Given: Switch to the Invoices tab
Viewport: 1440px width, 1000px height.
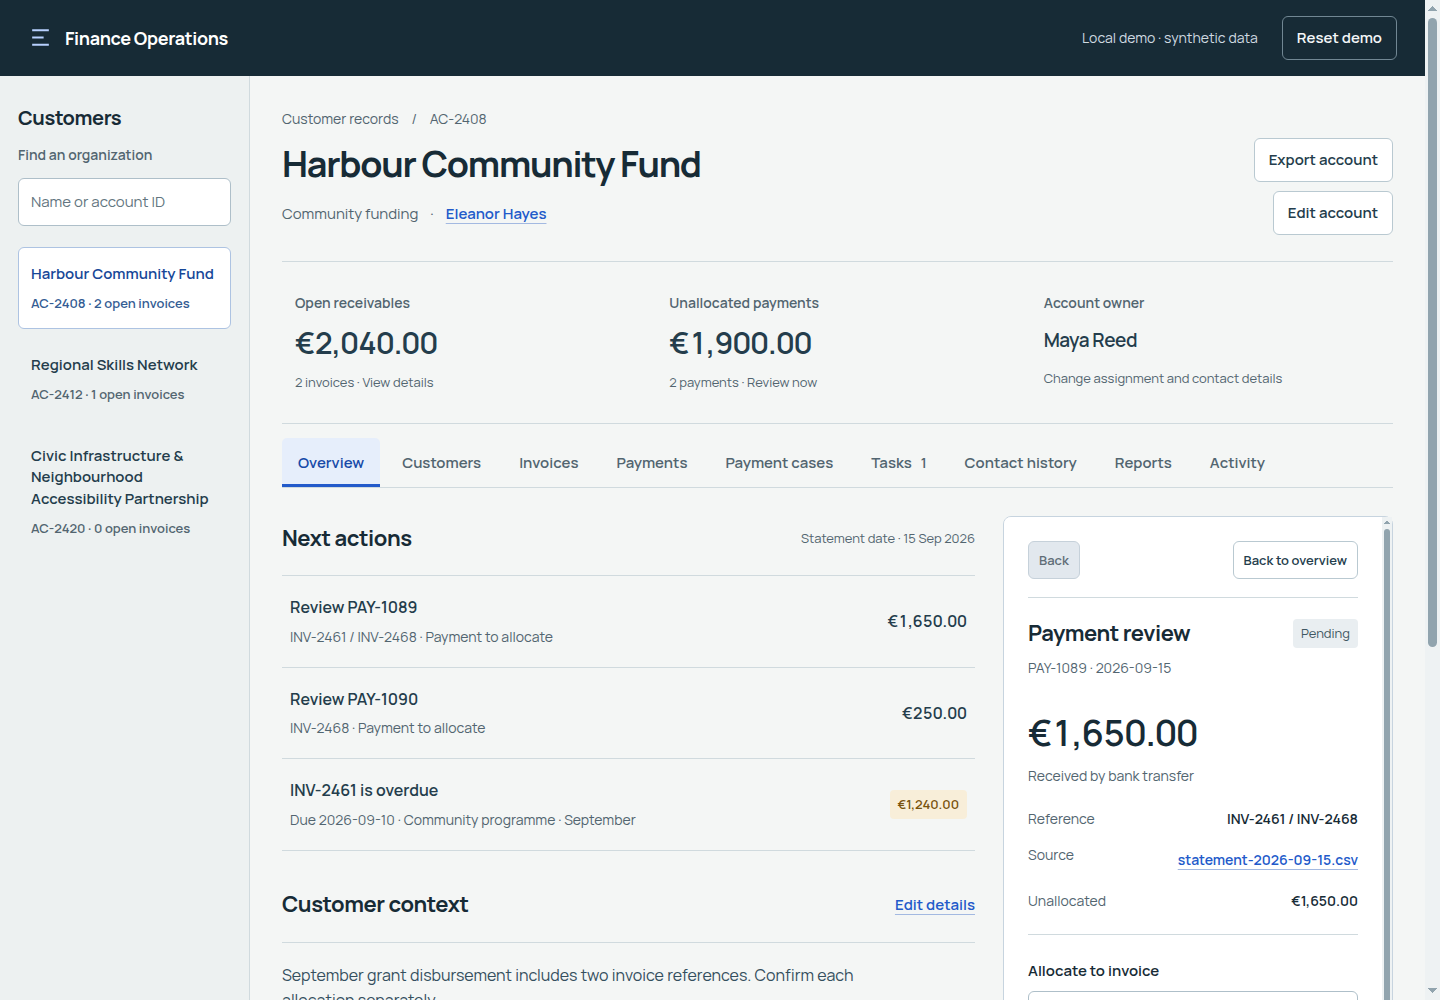Looking at the screenshot, I should point(549,463).
